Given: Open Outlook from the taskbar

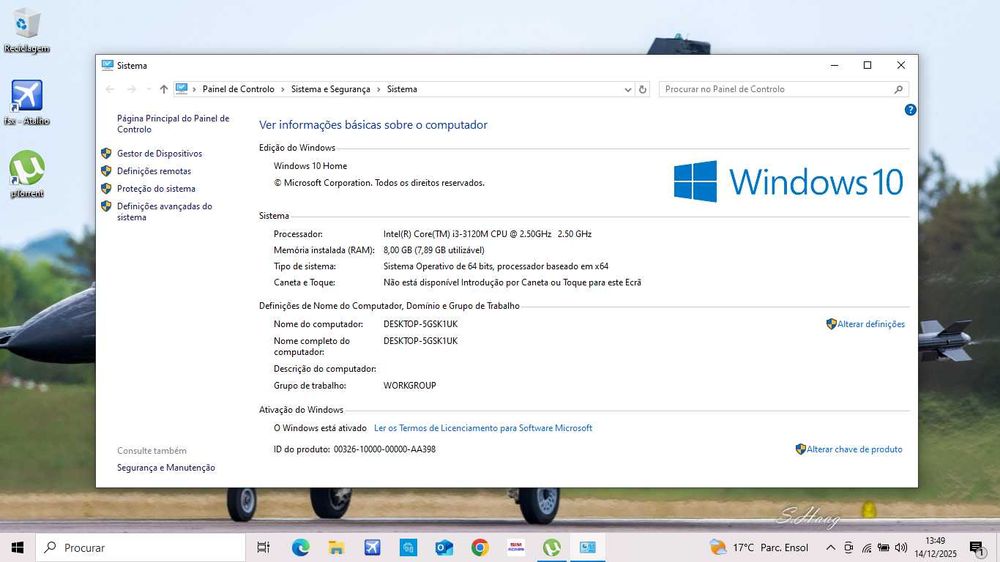Looking at the screenshot, I should point(444,547).
